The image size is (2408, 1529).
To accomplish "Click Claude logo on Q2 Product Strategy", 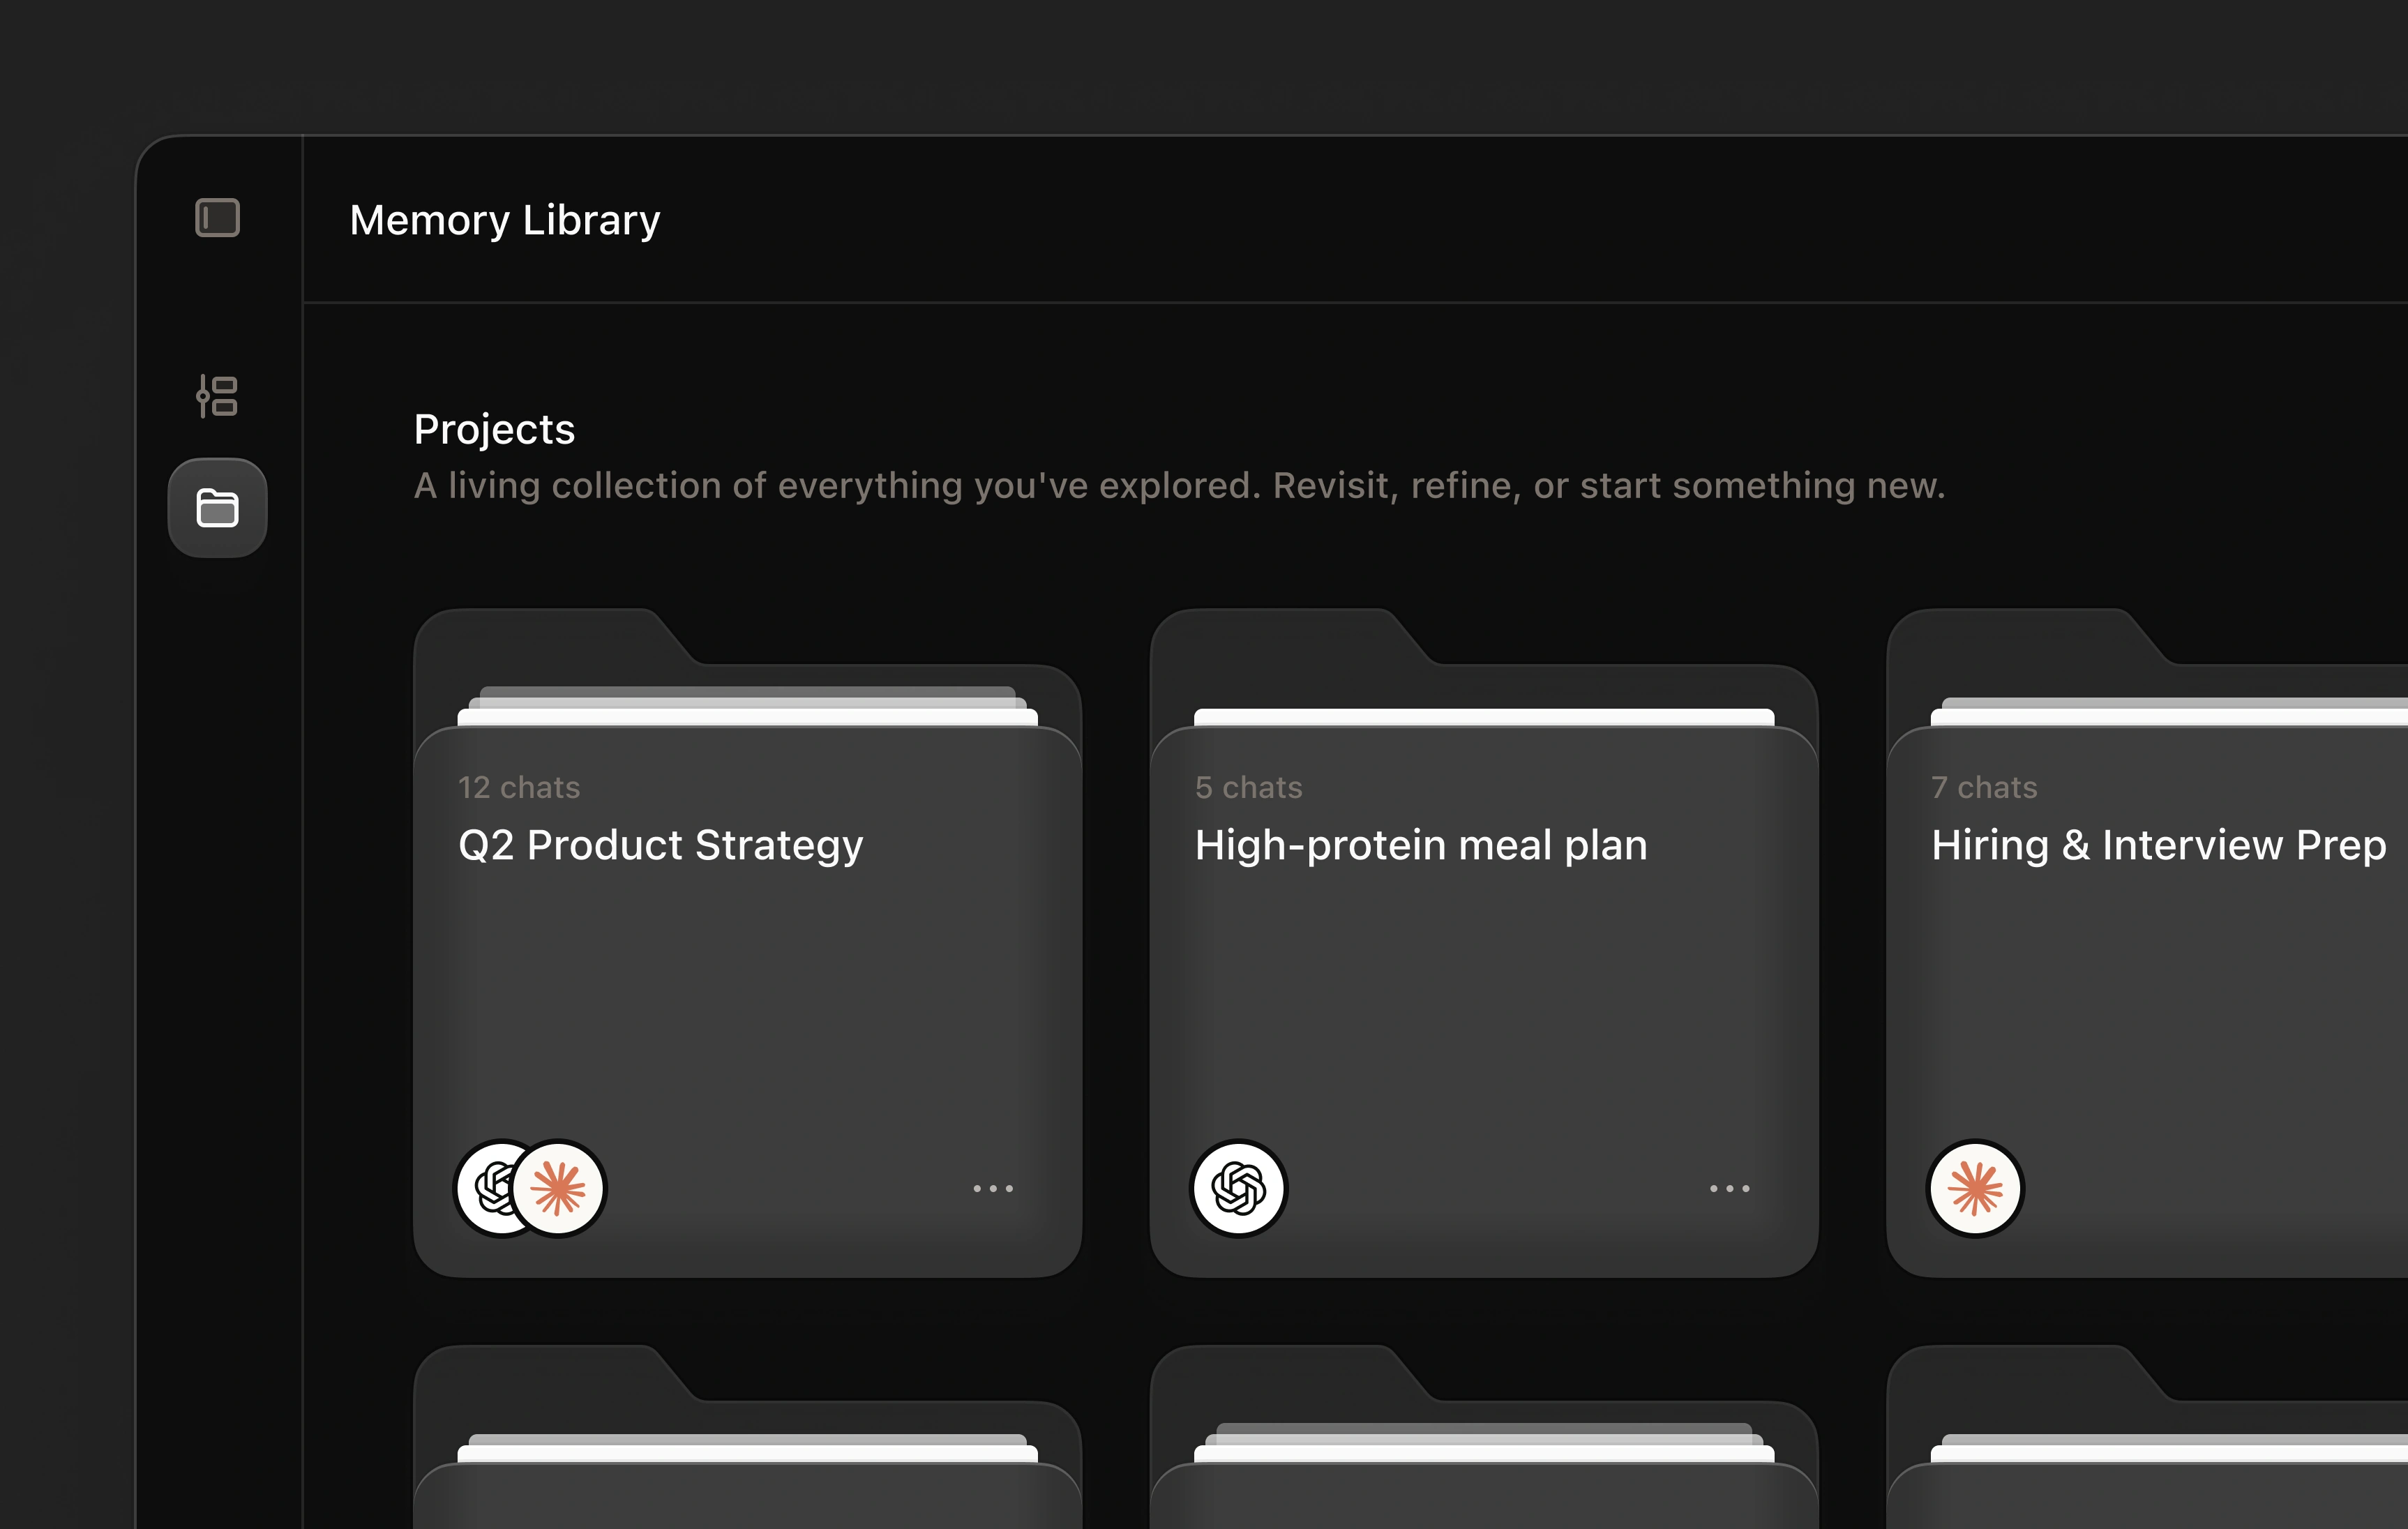I will tap(558, 1188).
